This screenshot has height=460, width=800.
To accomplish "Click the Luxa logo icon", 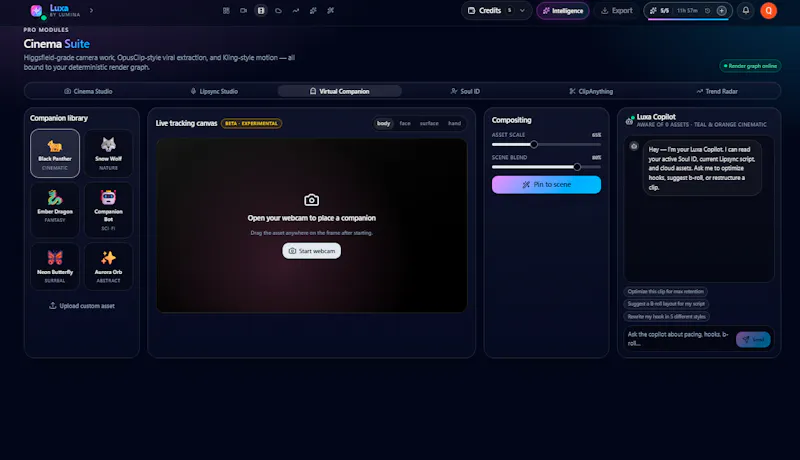I will [x=36, y=11].
